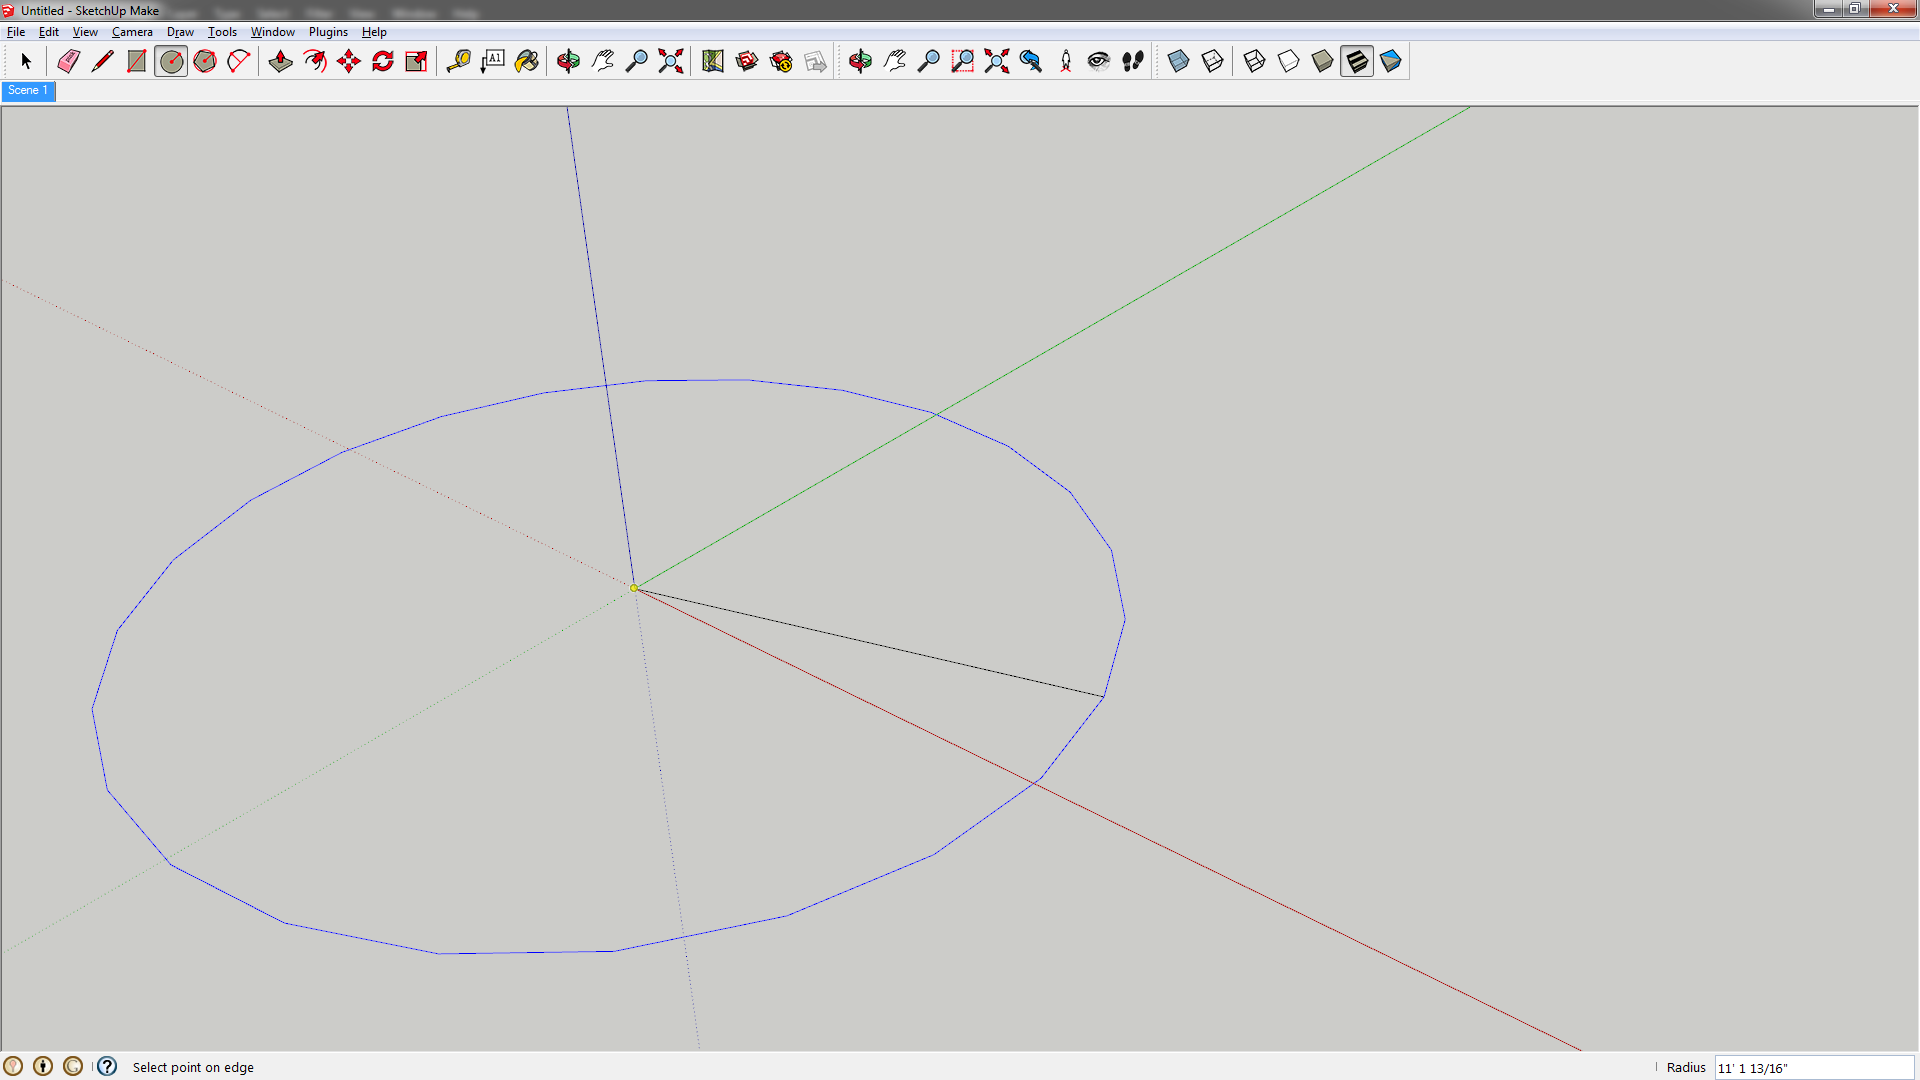
Task: Toggle X-Ray face style
Action: 1178,61
